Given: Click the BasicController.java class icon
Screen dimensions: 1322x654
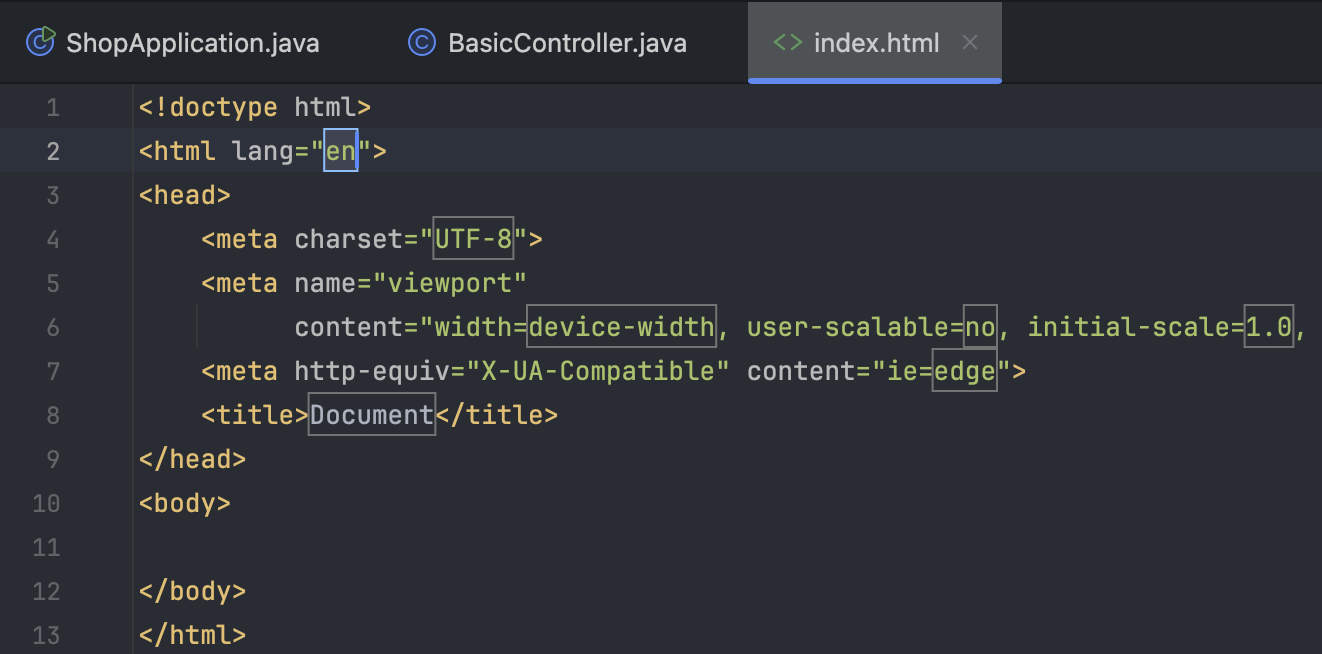Looking at the screenshot, I should click(422, 43).
